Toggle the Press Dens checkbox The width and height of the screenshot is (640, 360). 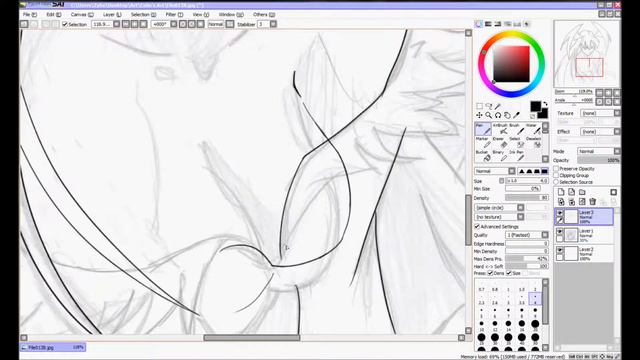(490, 273)
